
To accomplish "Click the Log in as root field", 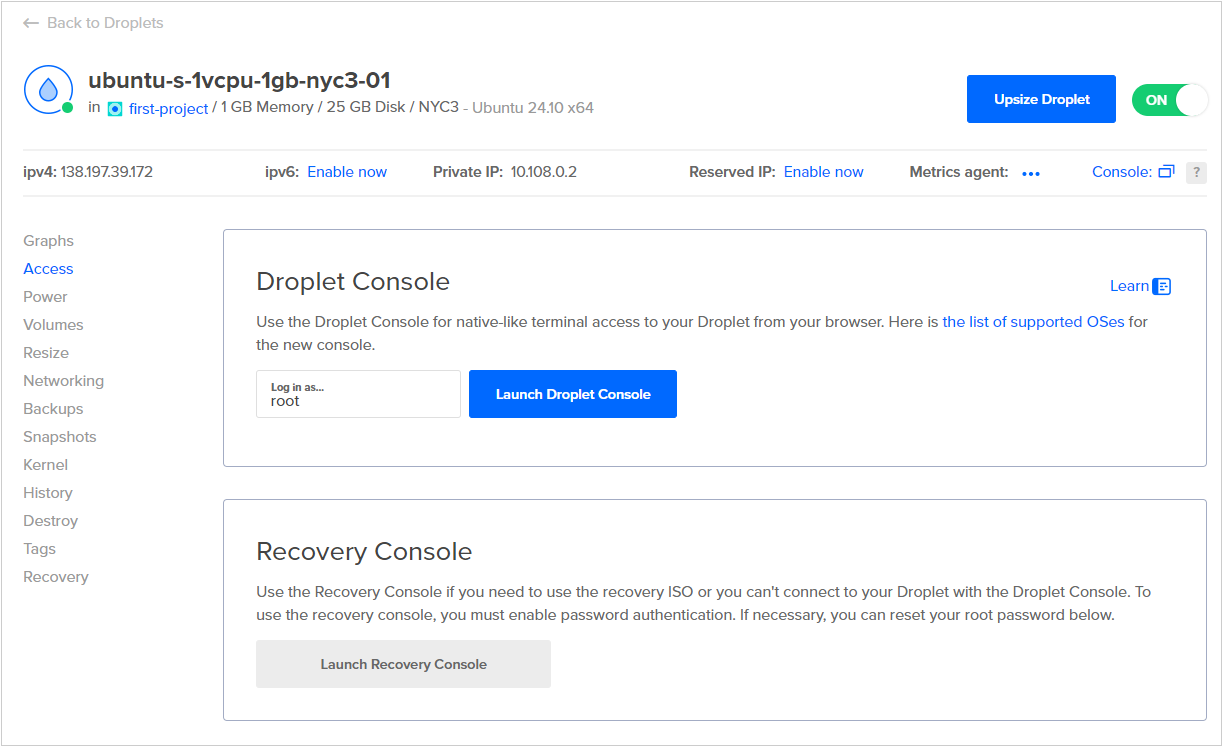I will coord(357,393).
